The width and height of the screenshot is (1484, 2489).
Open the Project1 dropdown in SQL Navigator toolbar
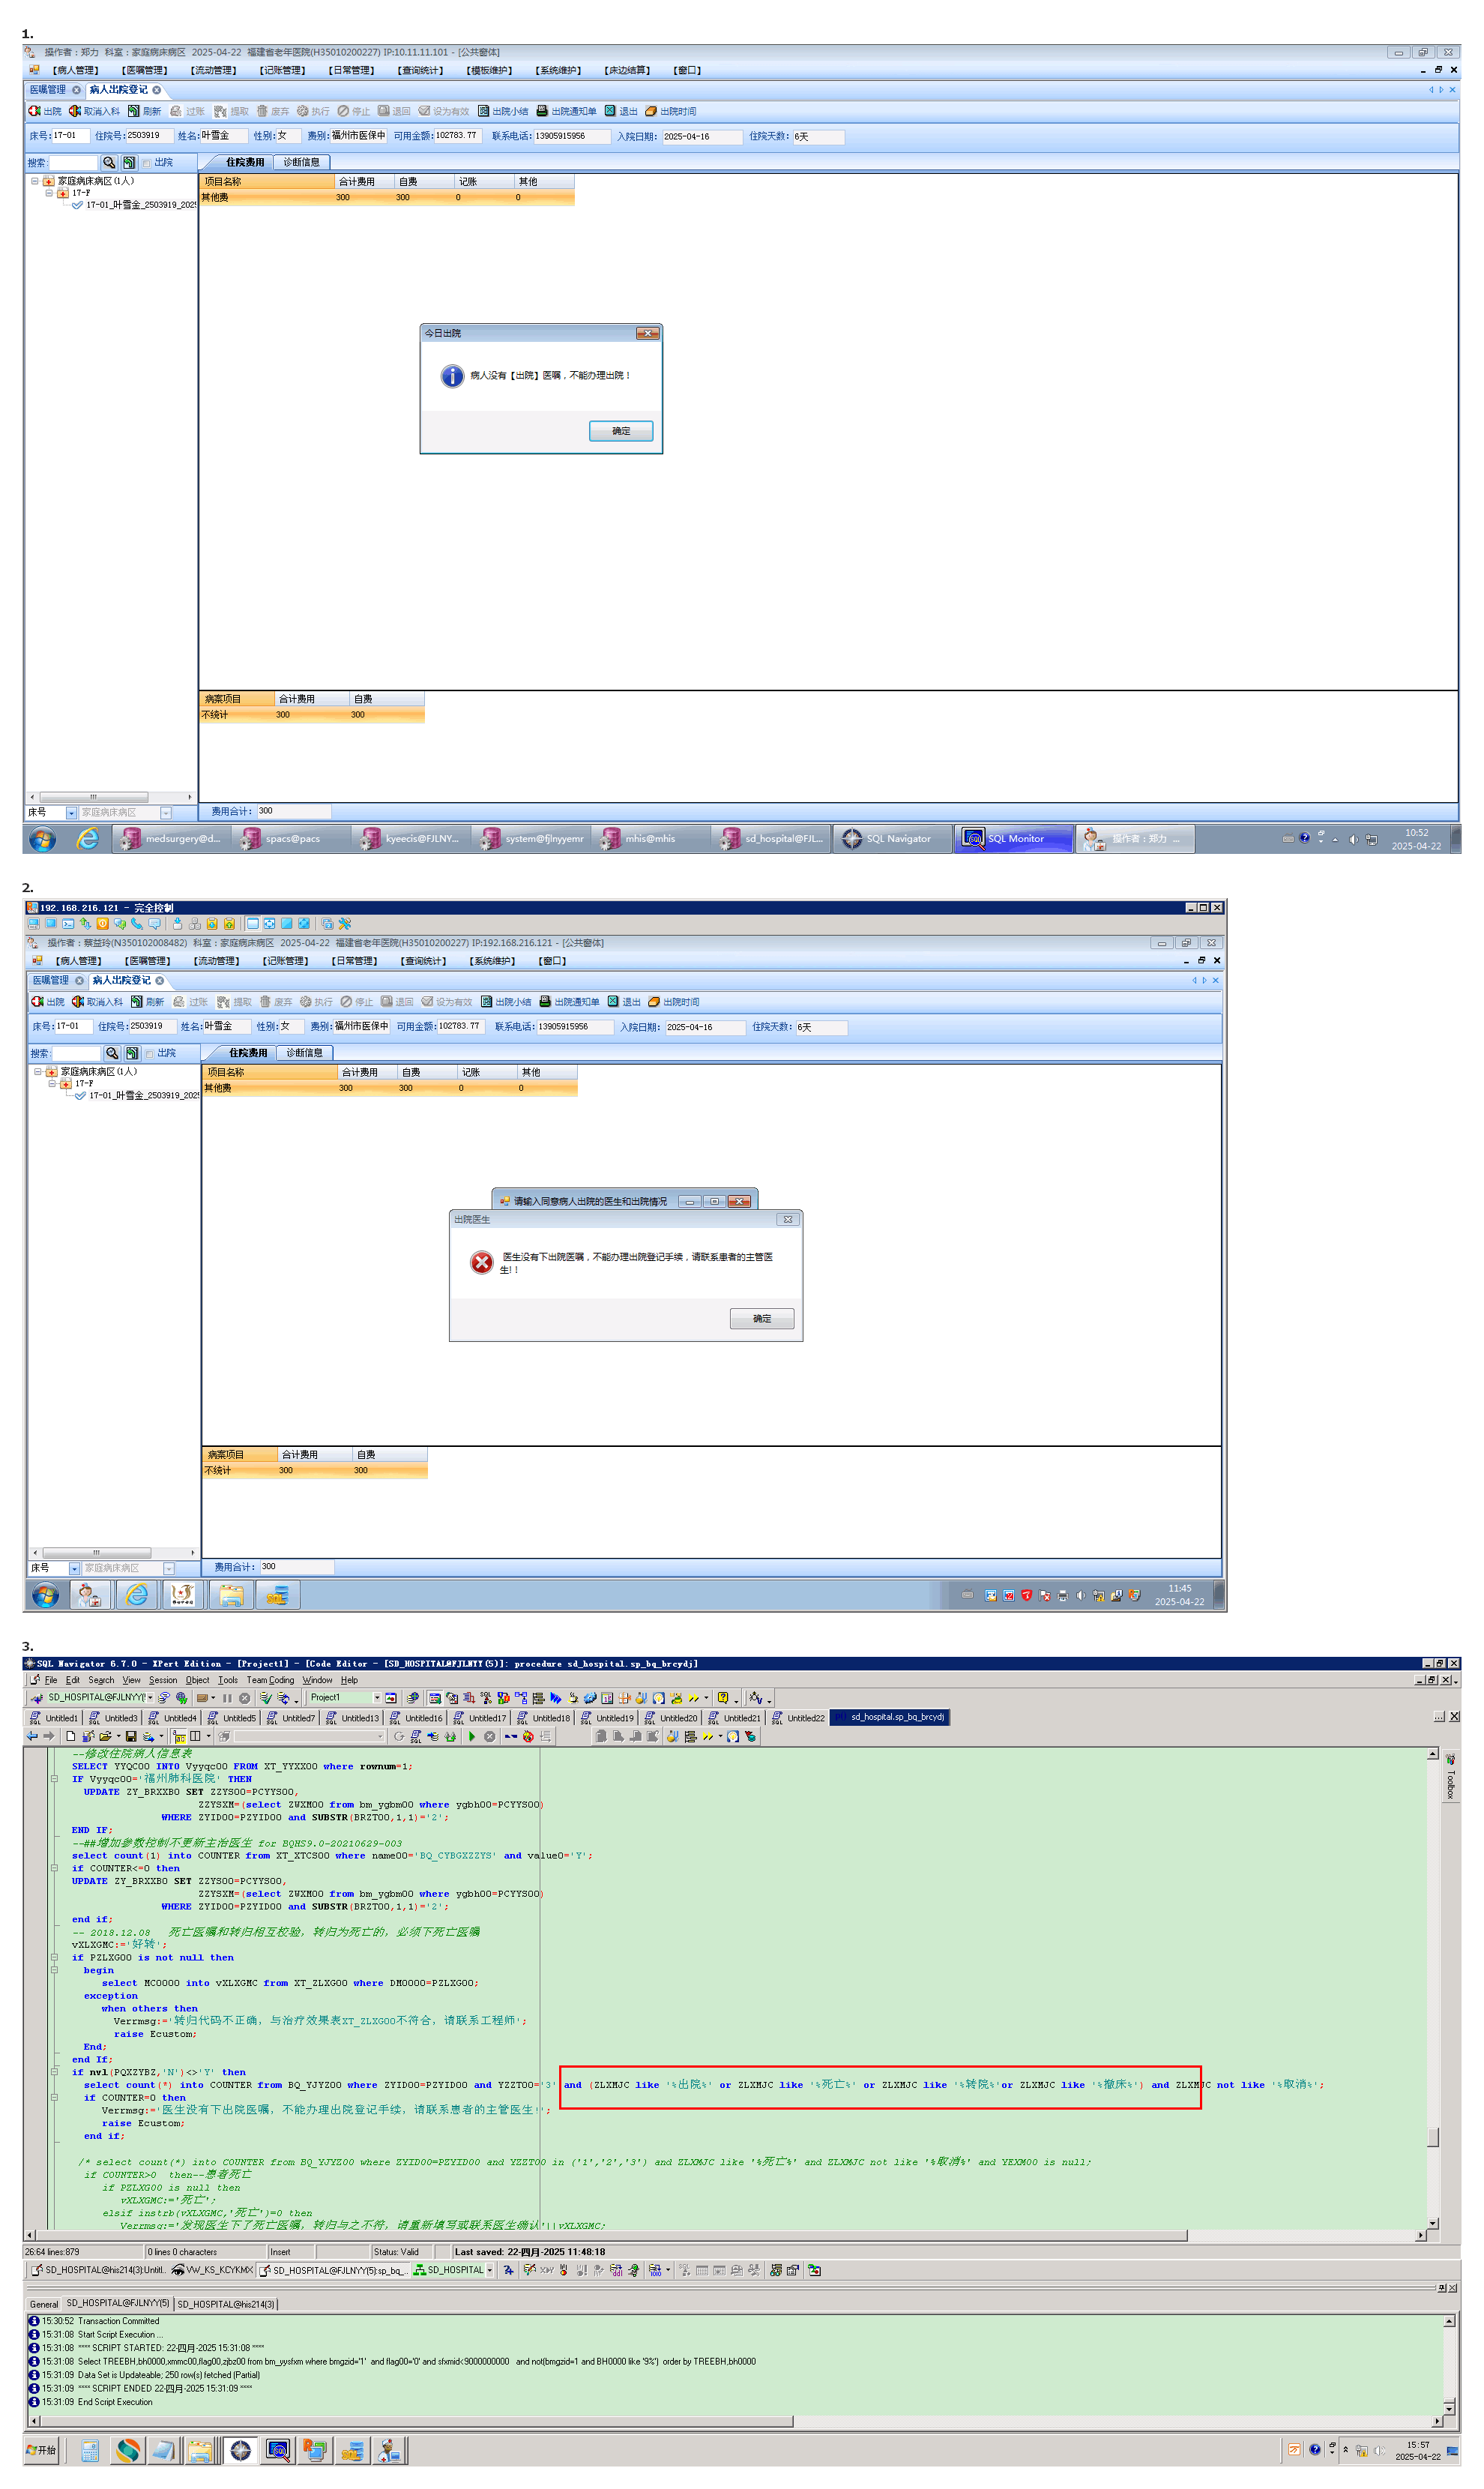coord(377,1698)
